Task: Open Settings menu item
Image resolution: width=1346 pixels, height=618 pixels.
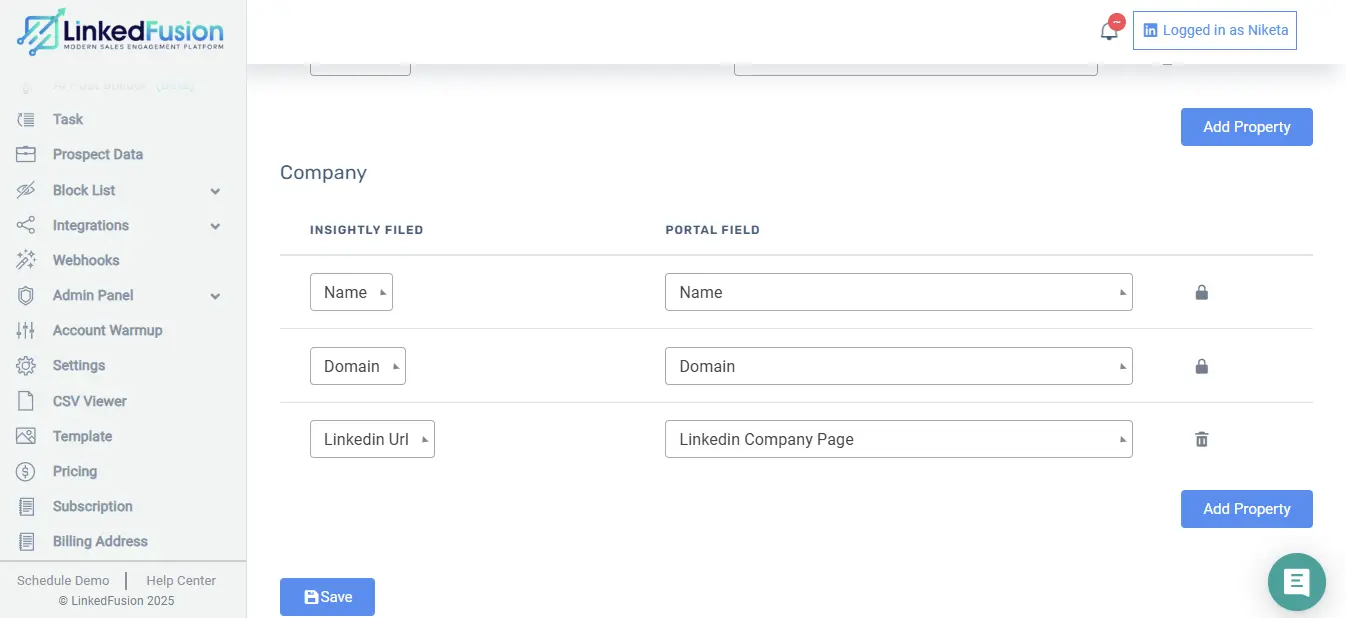Action: click(79, 365)
